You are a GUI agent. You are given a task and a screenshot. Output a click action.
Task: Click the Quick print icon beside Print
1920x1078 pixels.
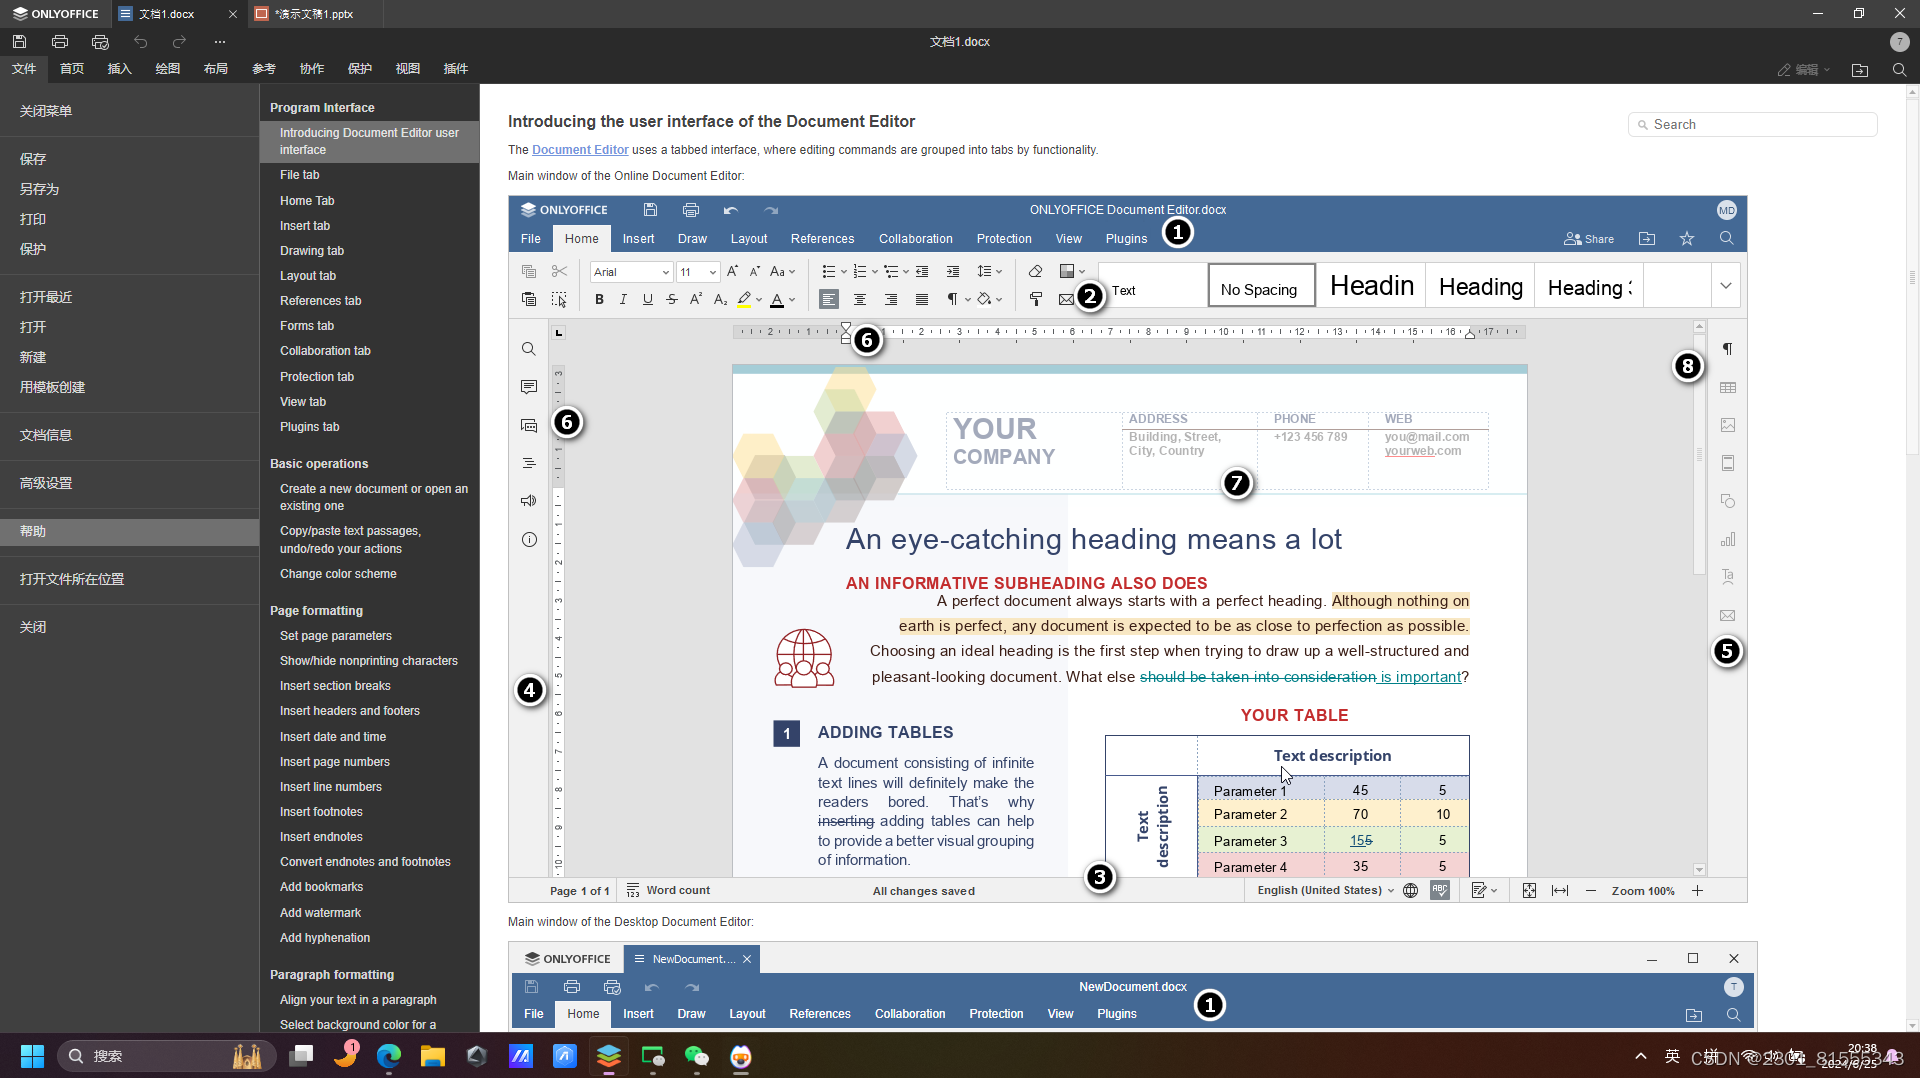click(x=100, y=42)
